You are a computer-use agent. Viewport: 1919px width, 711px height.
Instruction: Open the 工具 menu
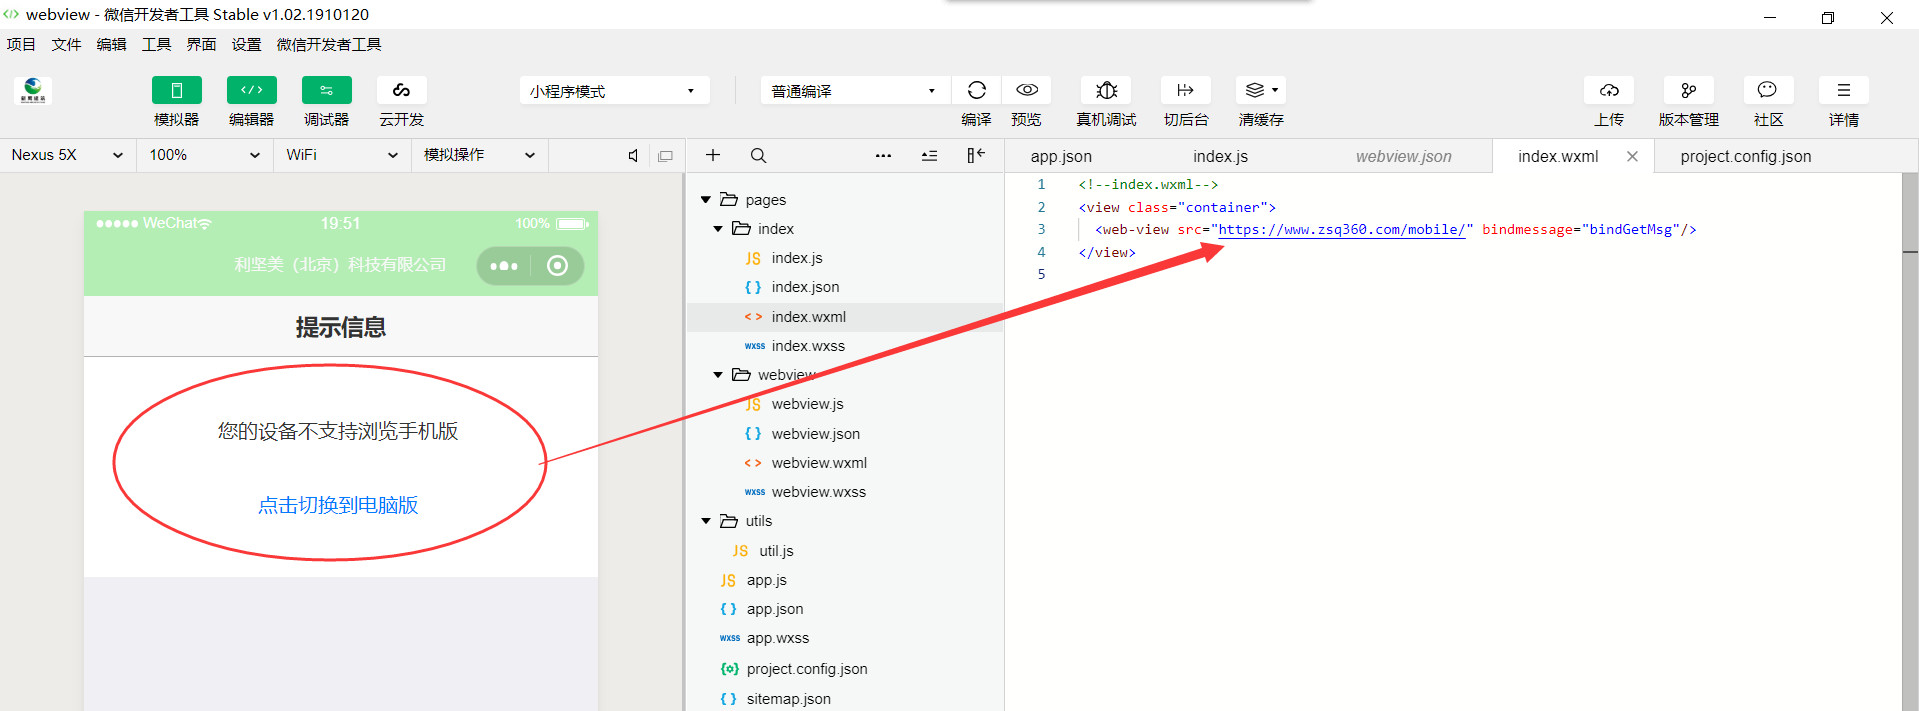point(157,44)
